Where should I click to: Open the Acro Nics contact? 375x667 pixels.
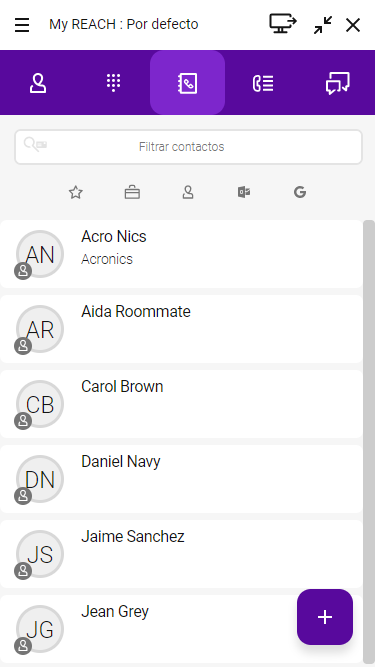pyautogui.click(x=182, y=254)
